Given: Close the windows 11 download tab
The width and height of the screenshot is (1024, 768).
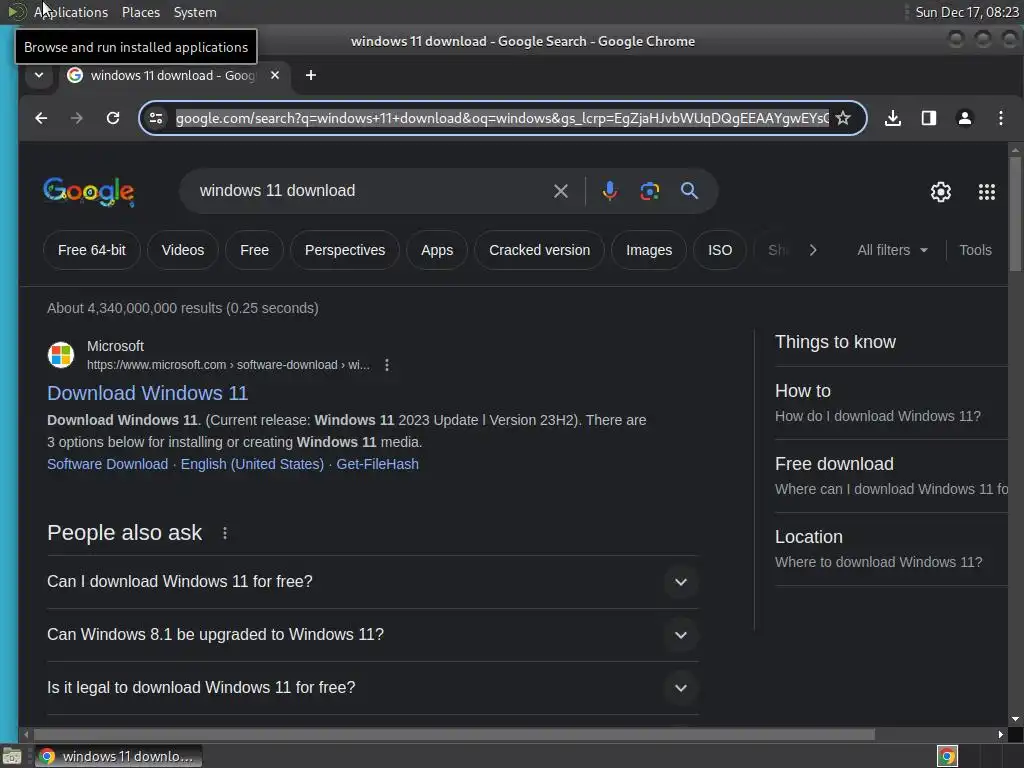Looking at the screenshot, I should coord(275,75).
